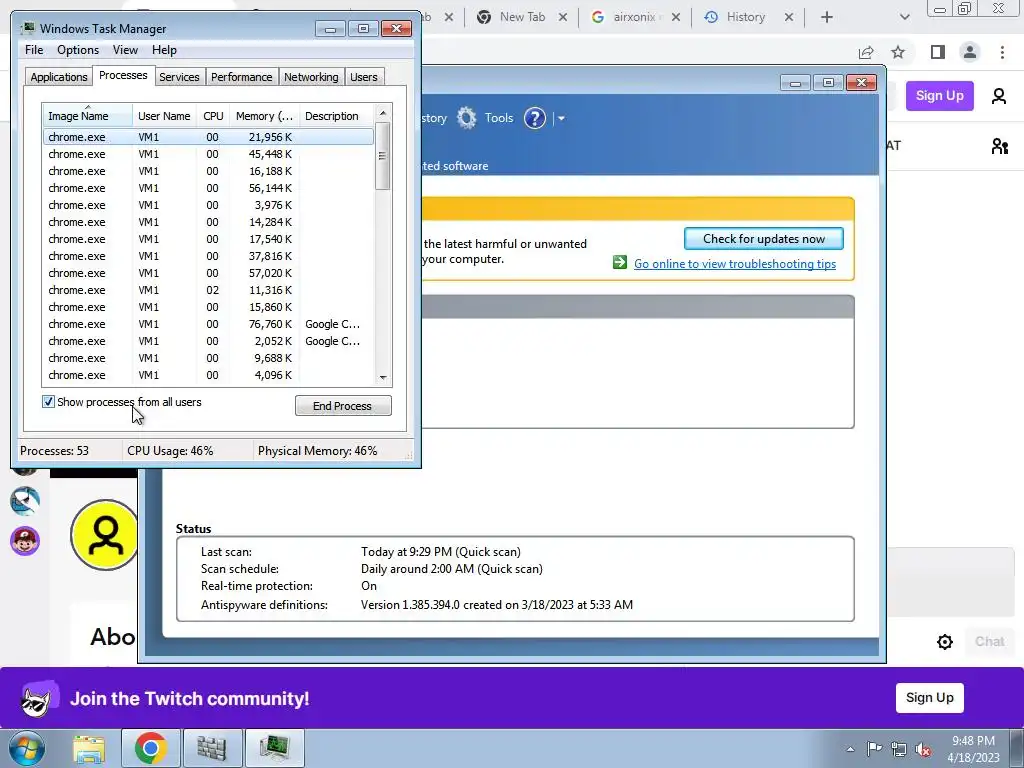Close the New Tab tab
Image resolution: width=1024 pixels, height=768 pixels.
point(563,17)
